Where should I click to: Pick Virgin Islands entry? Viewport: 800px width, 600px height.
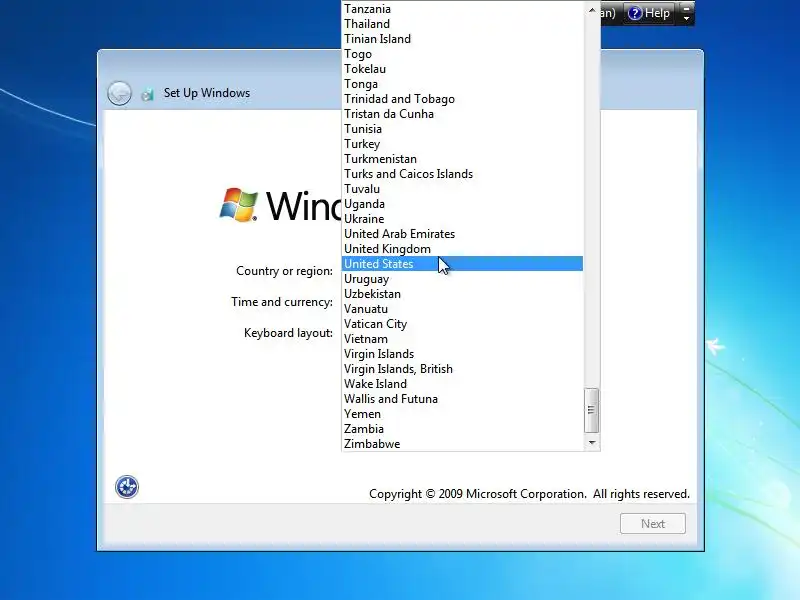click(462, 354)
